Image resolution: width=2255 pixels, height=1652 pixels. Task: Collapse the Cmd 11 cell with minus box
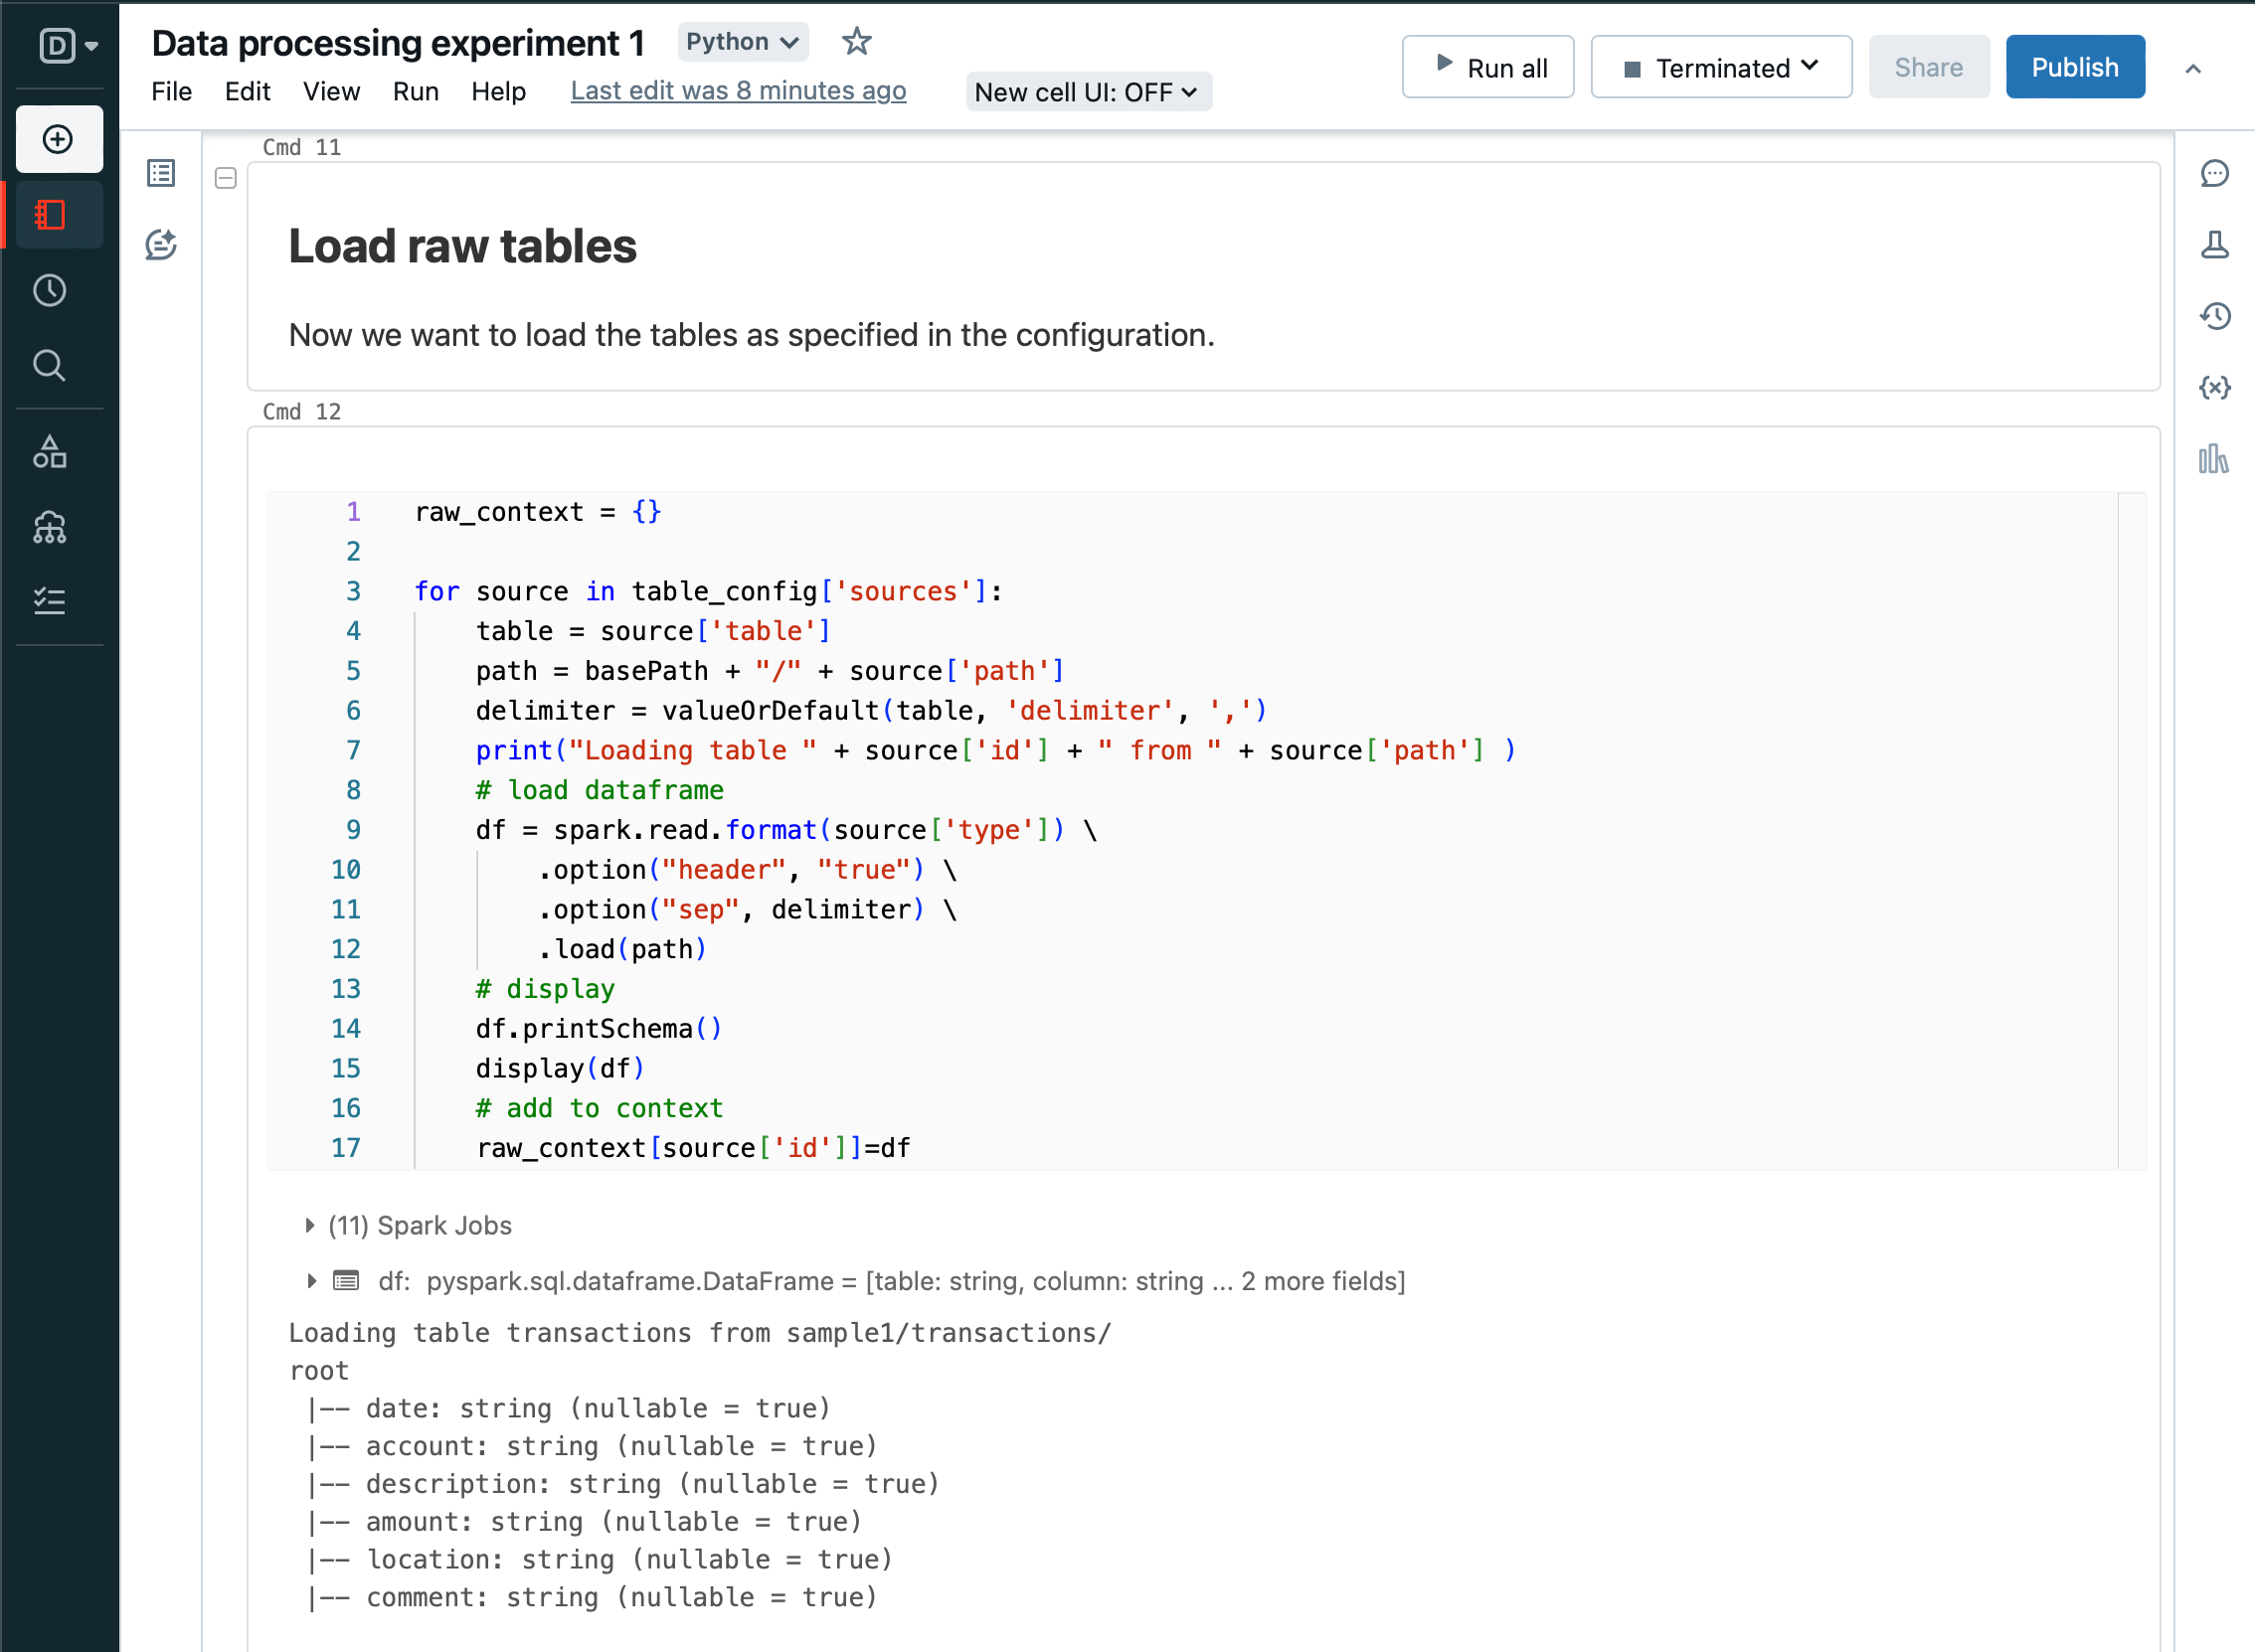click(226, 179)
